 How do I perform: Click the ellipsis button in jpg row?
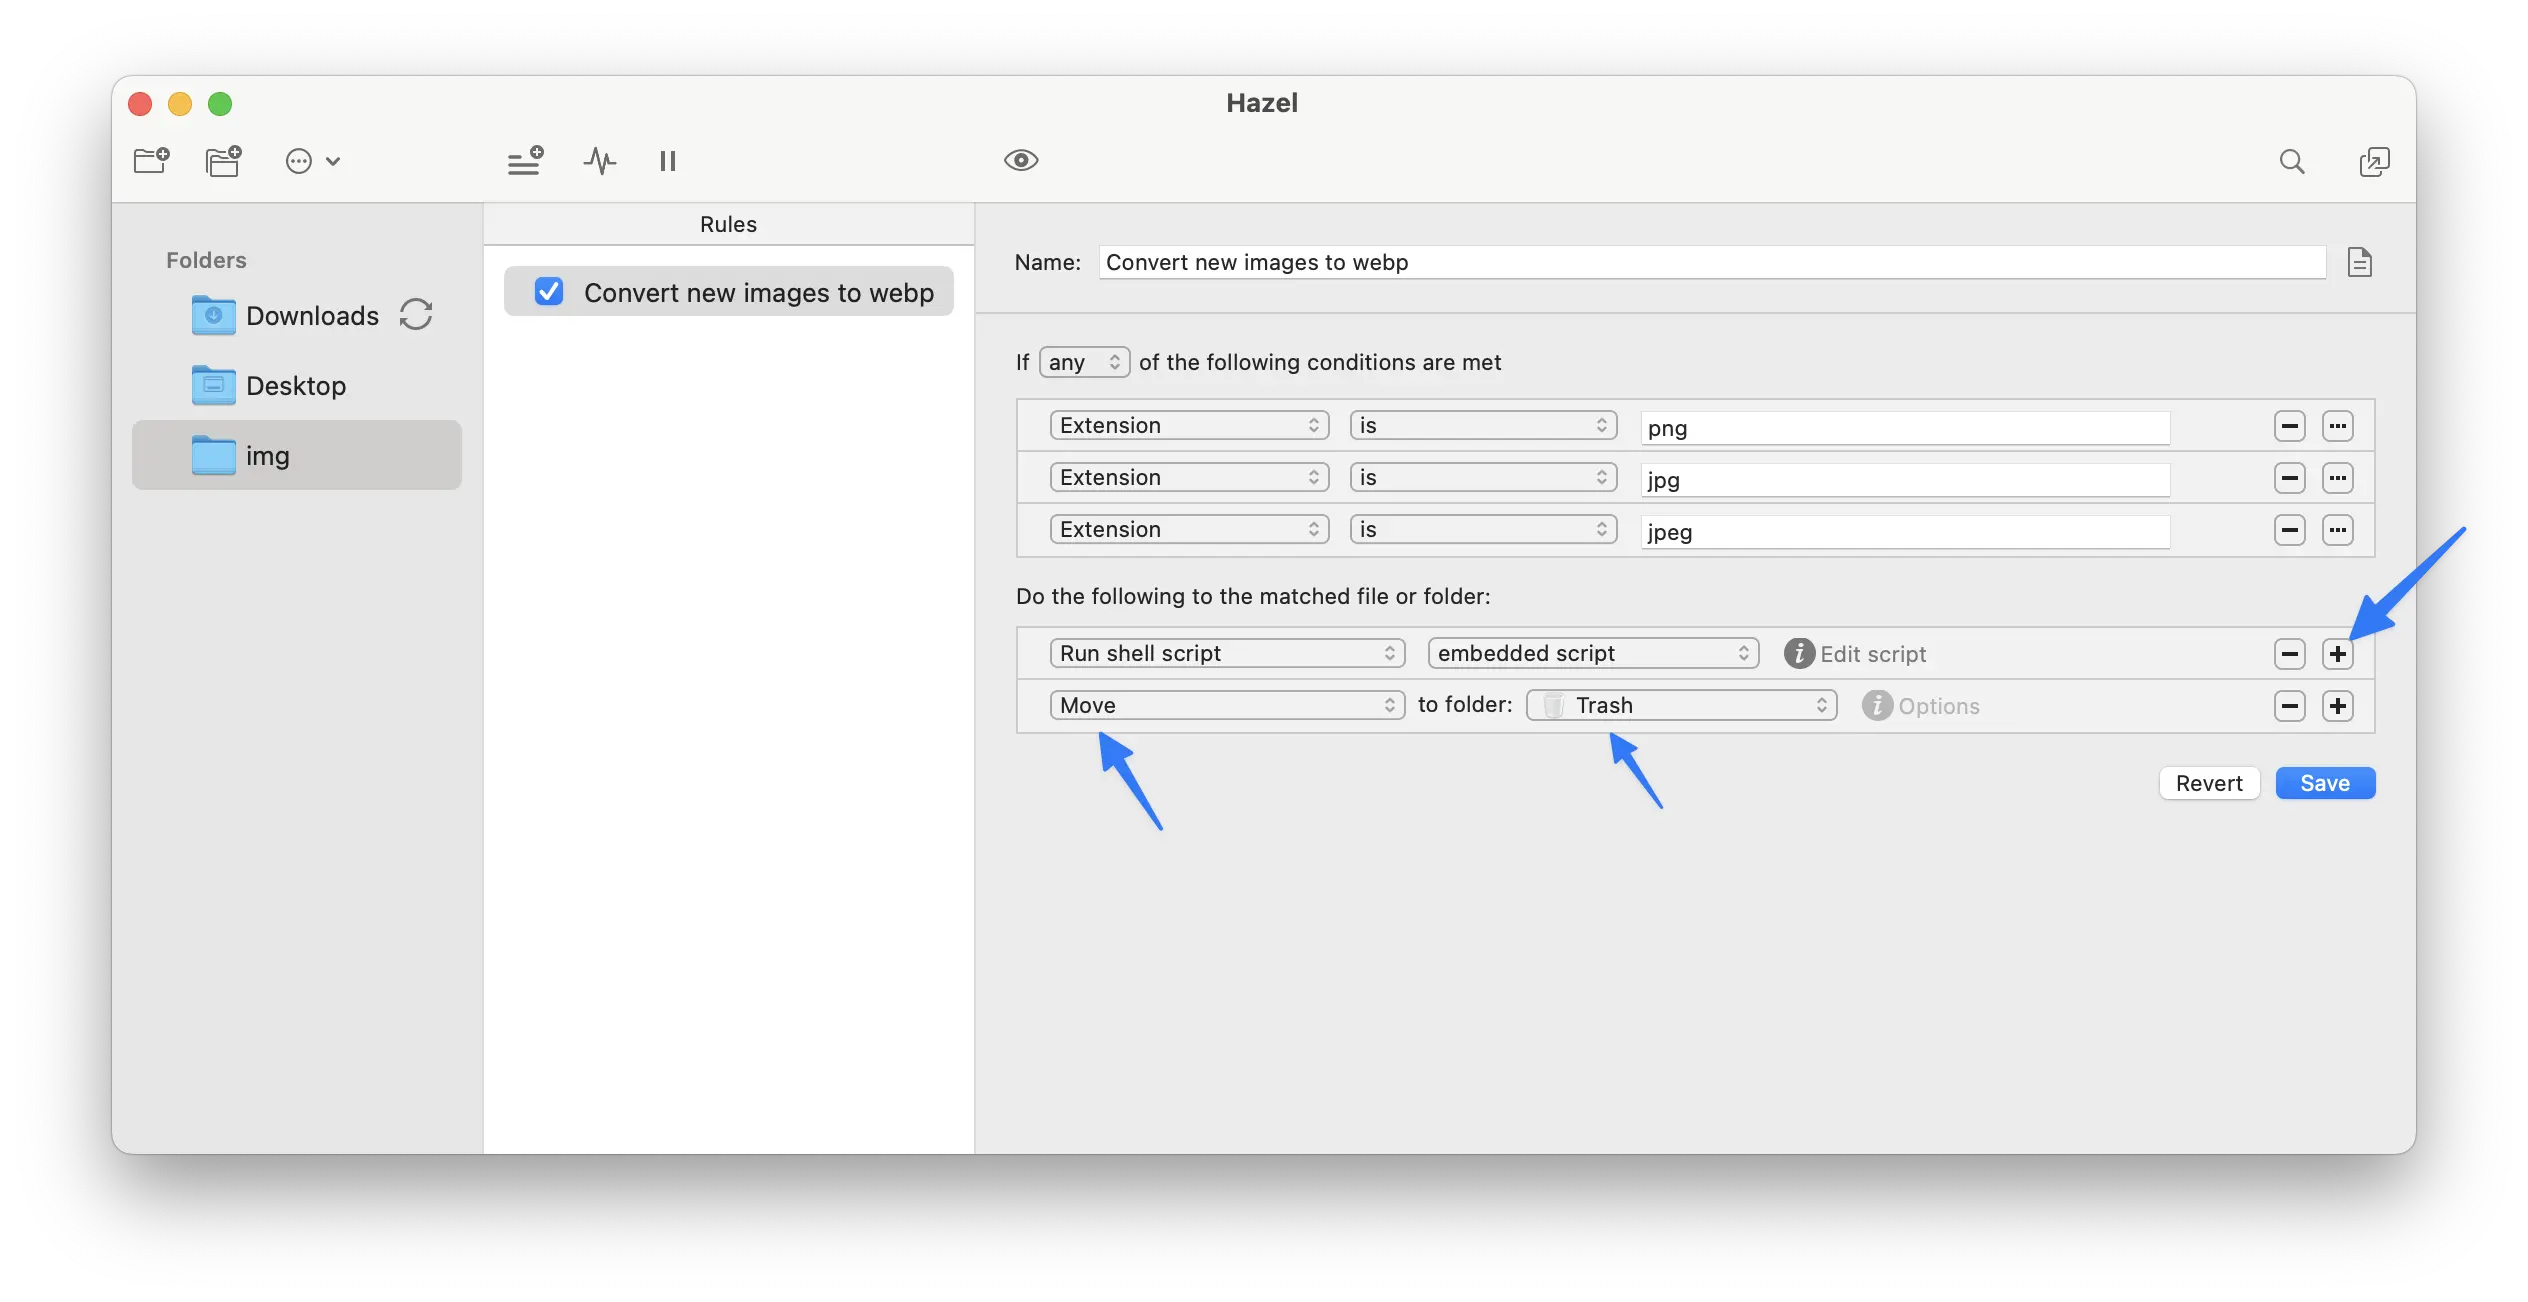[x=2338, y=478]
